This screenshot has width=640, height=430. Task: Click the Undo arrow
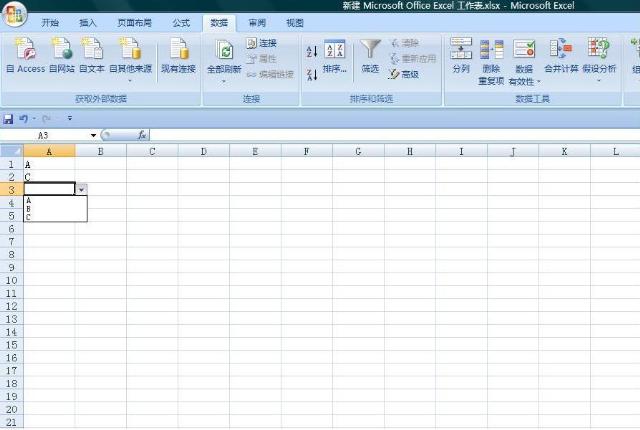[x=23, y=119]
